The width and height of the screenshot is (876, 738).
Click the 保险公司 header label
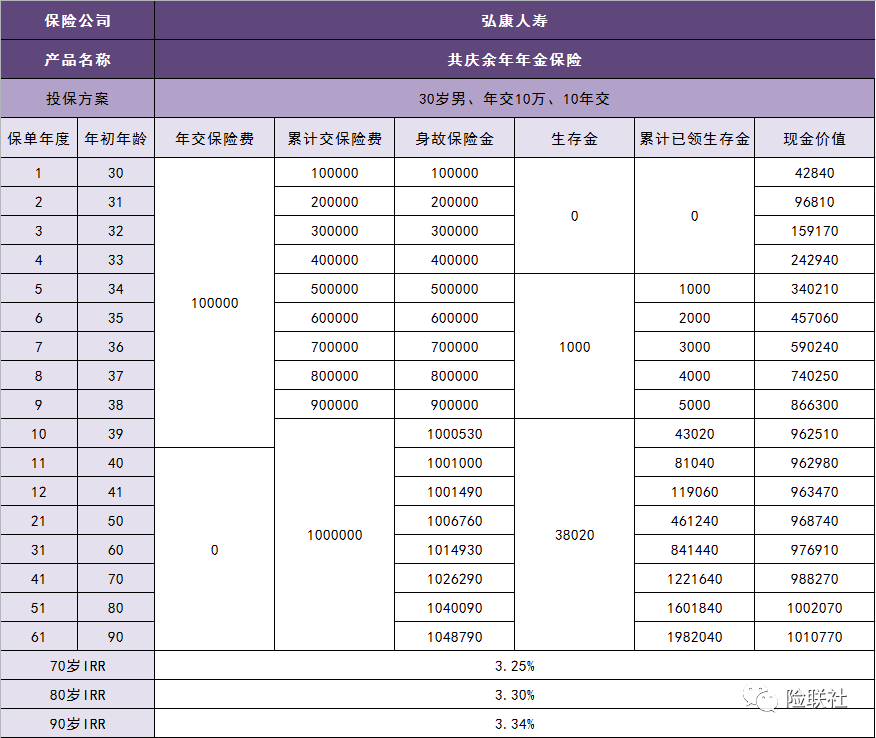pos(78,21)
